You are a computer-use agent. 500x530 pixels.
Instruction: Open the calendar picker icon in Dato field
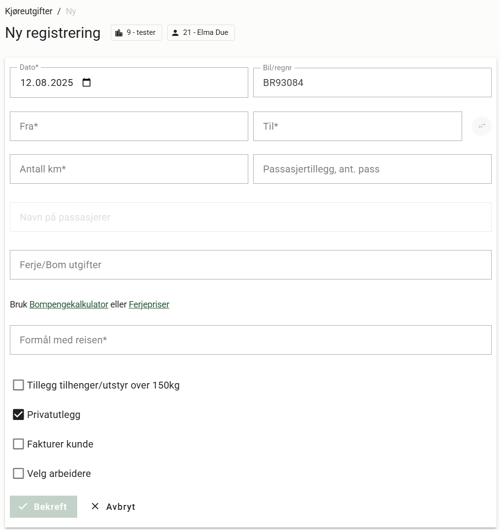[x=87, y=82]
